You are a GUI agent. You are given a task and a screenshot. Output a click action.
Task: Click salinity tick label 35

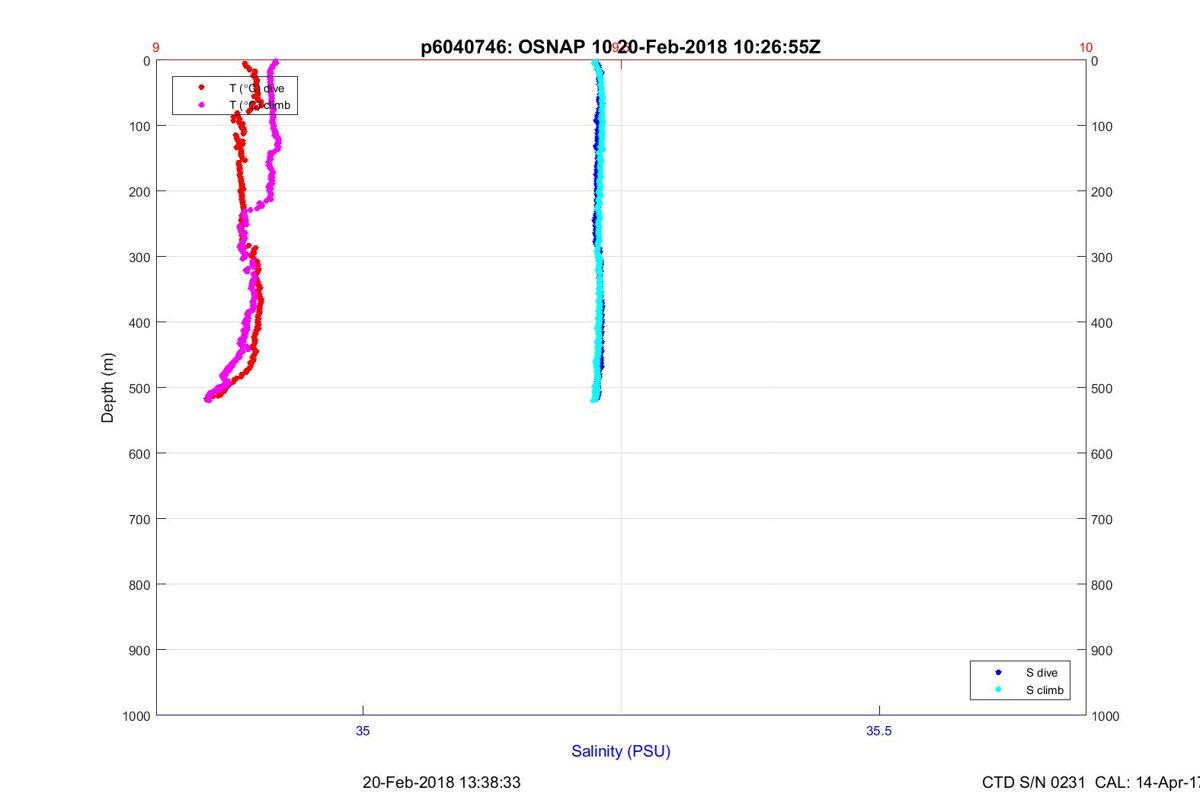(363, 731)
